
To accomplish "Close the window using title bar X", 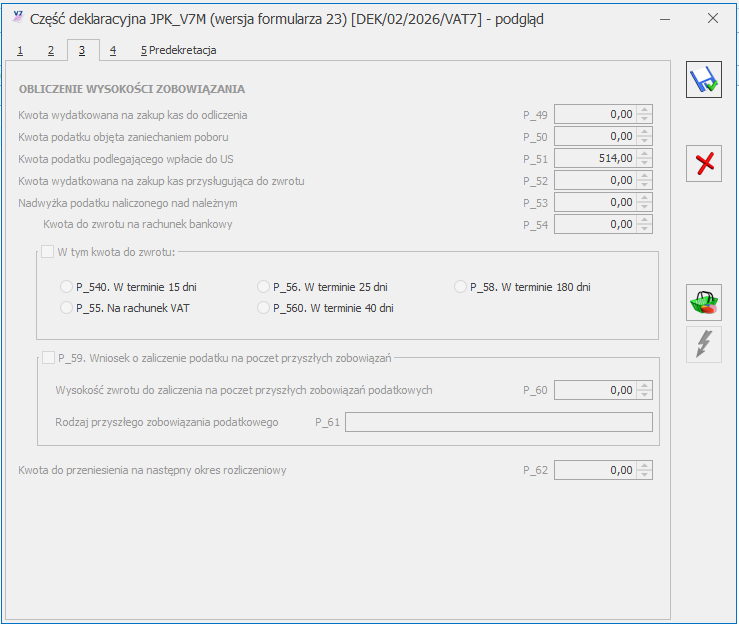I will coord(712,18).
